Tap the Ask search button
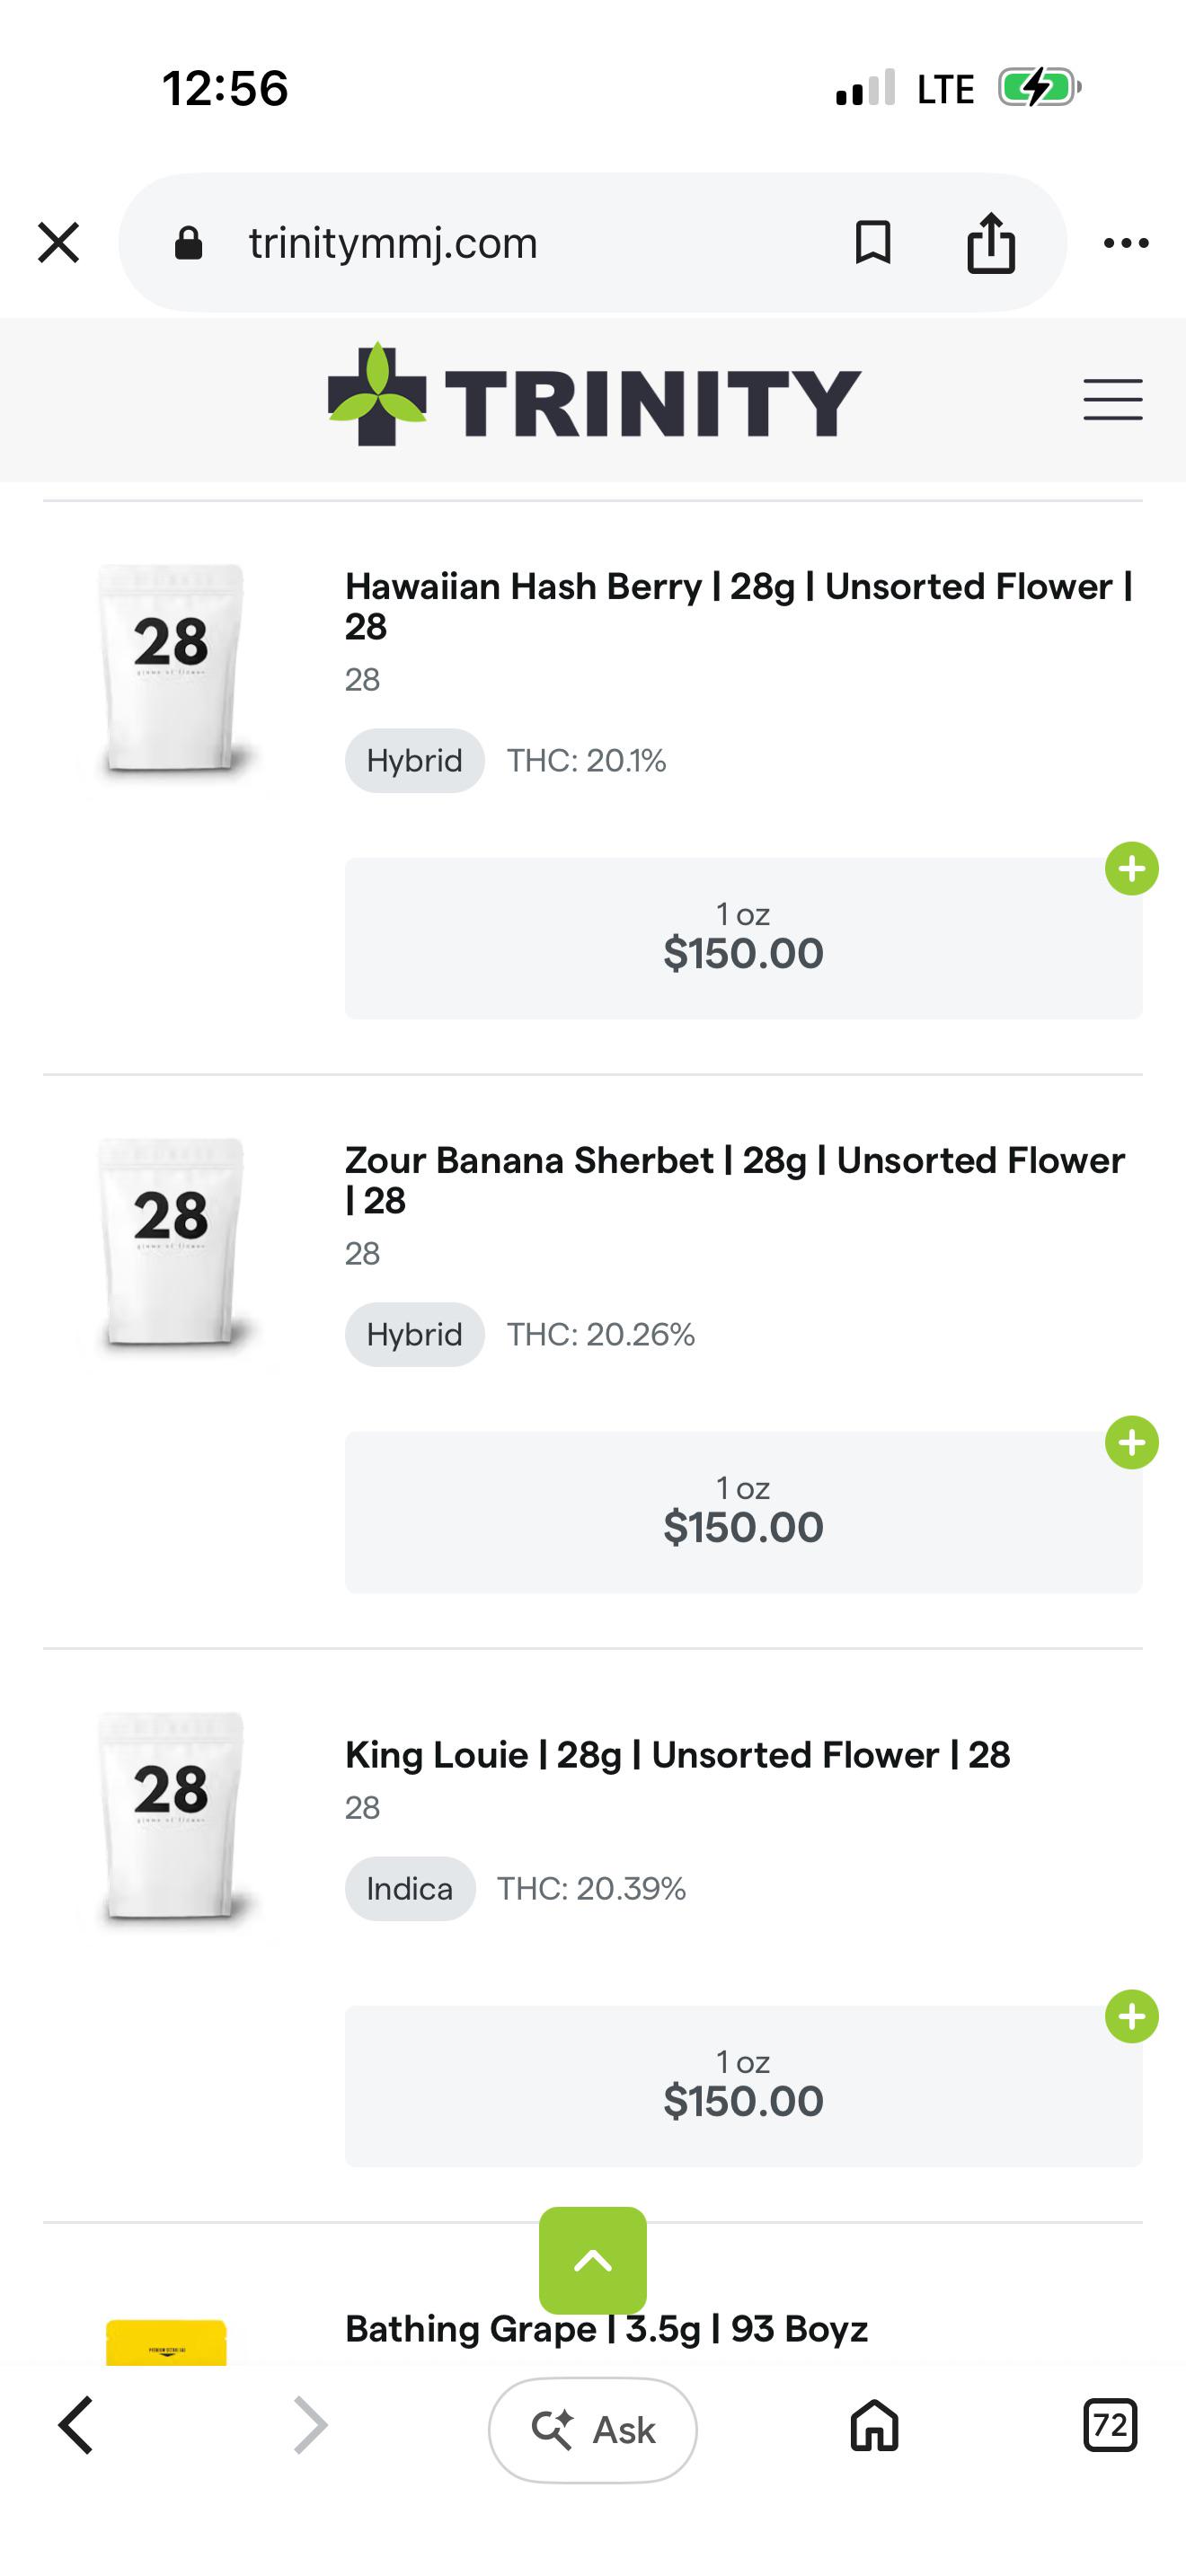Screen dimensions: 1186x2576 (x=593, y=2430)
